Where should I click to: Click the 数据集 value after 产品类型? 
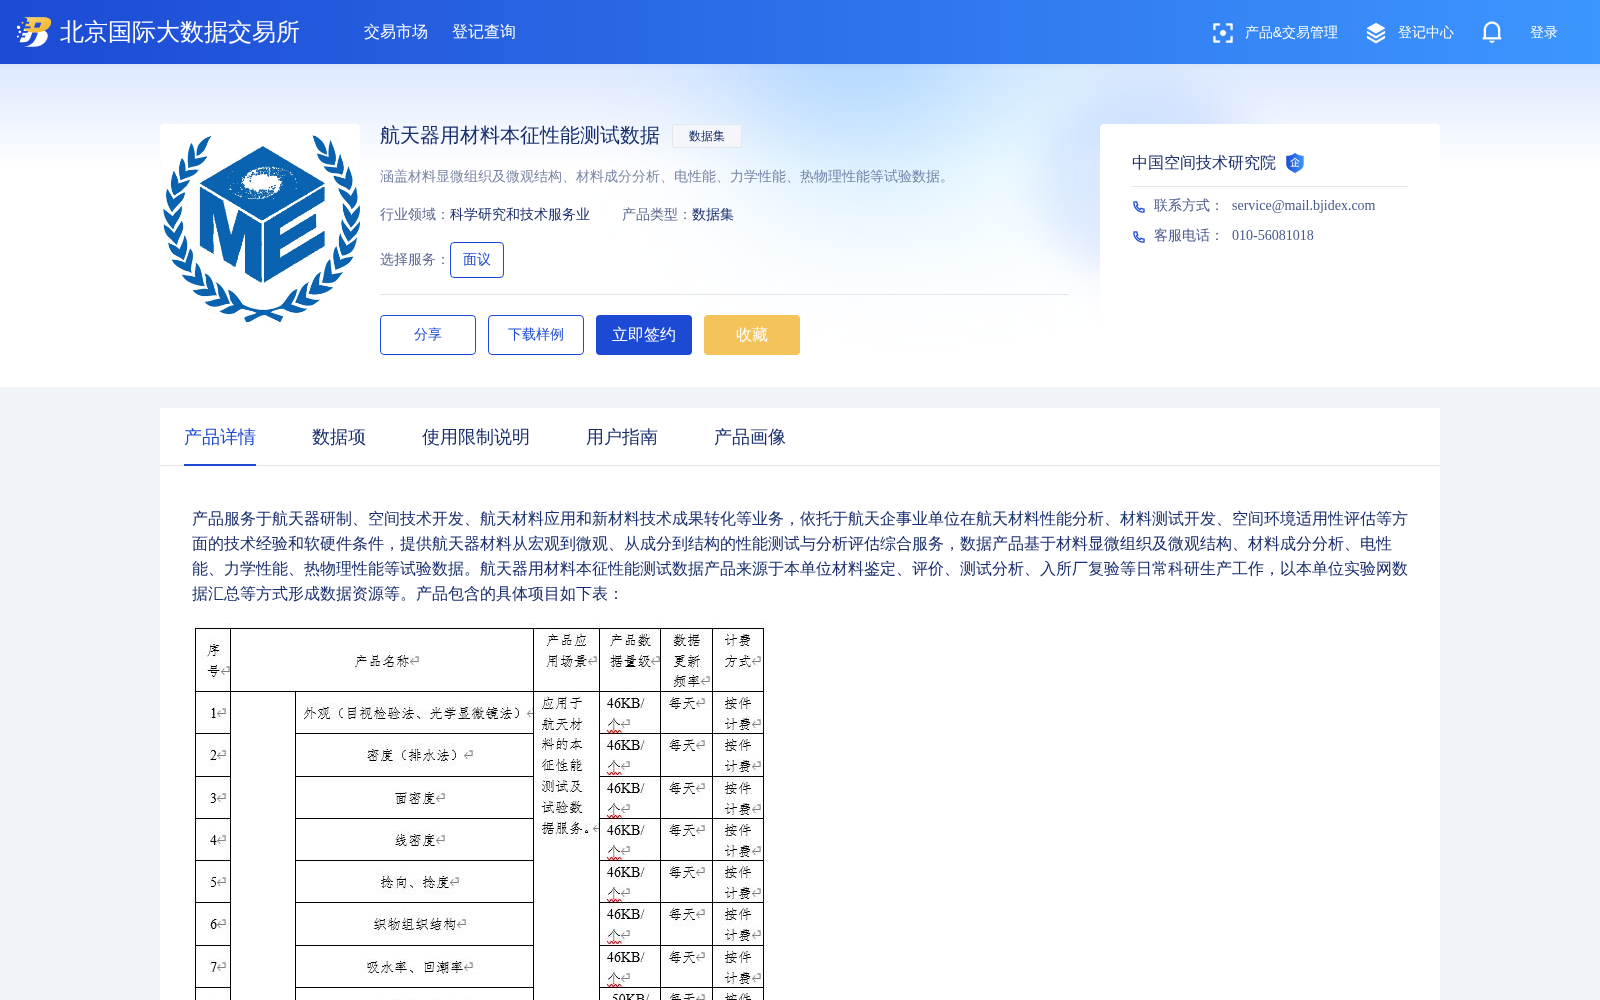[713, 215]
